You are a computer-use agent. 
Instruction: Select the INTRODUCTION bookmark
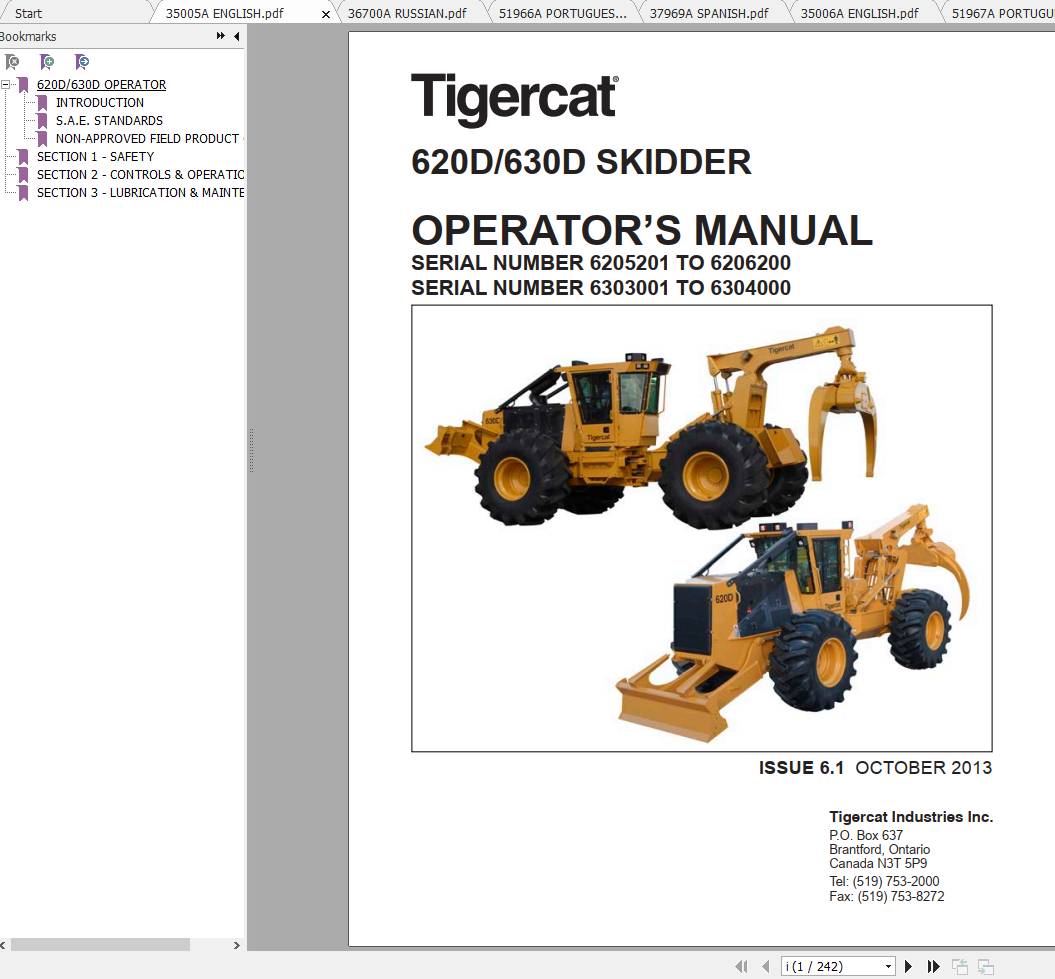click(99, 102)
